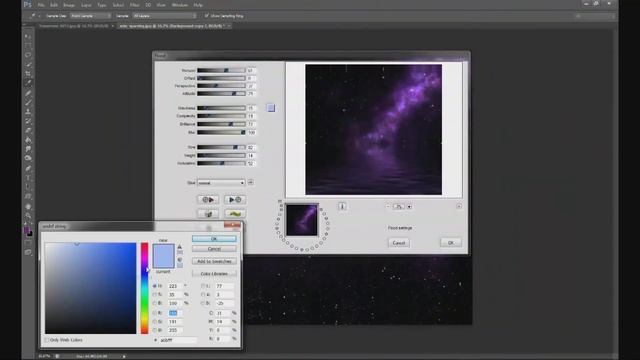640x360 pixels.
Task: Select the Hand tool
Action: pos(28,207)
